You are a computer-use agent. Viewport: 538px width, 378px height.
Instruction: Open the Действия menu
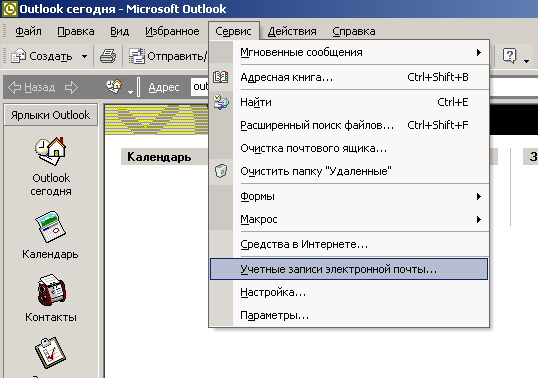point(292,31)
